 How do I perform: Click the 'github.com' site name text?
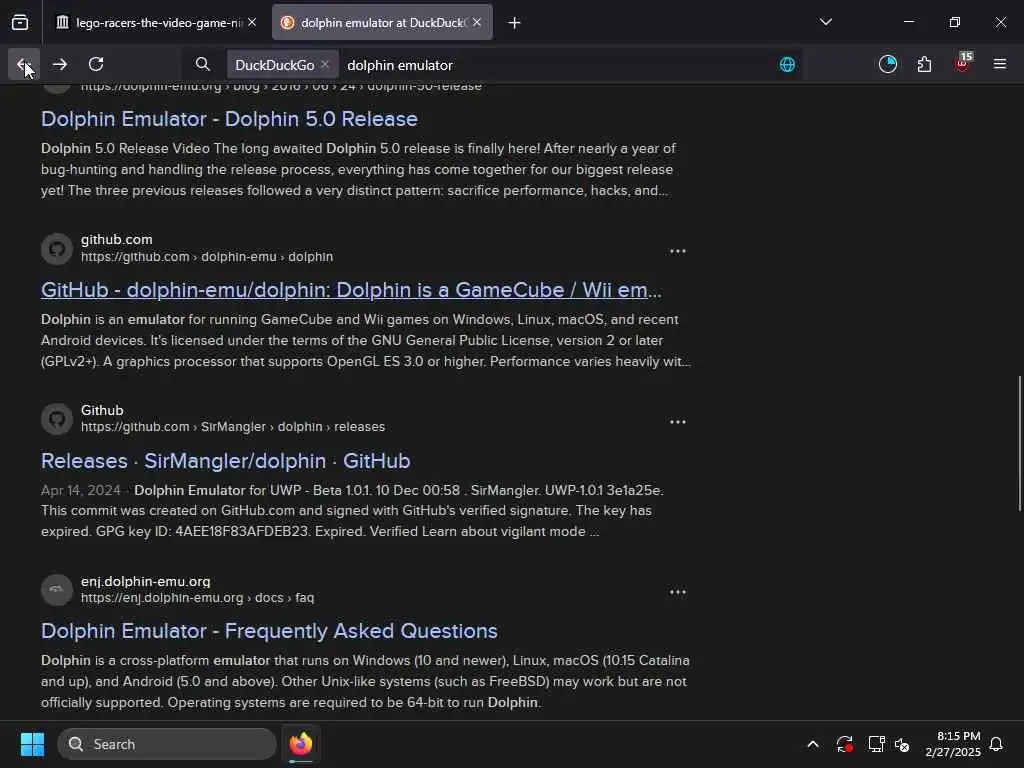(117, 240)
